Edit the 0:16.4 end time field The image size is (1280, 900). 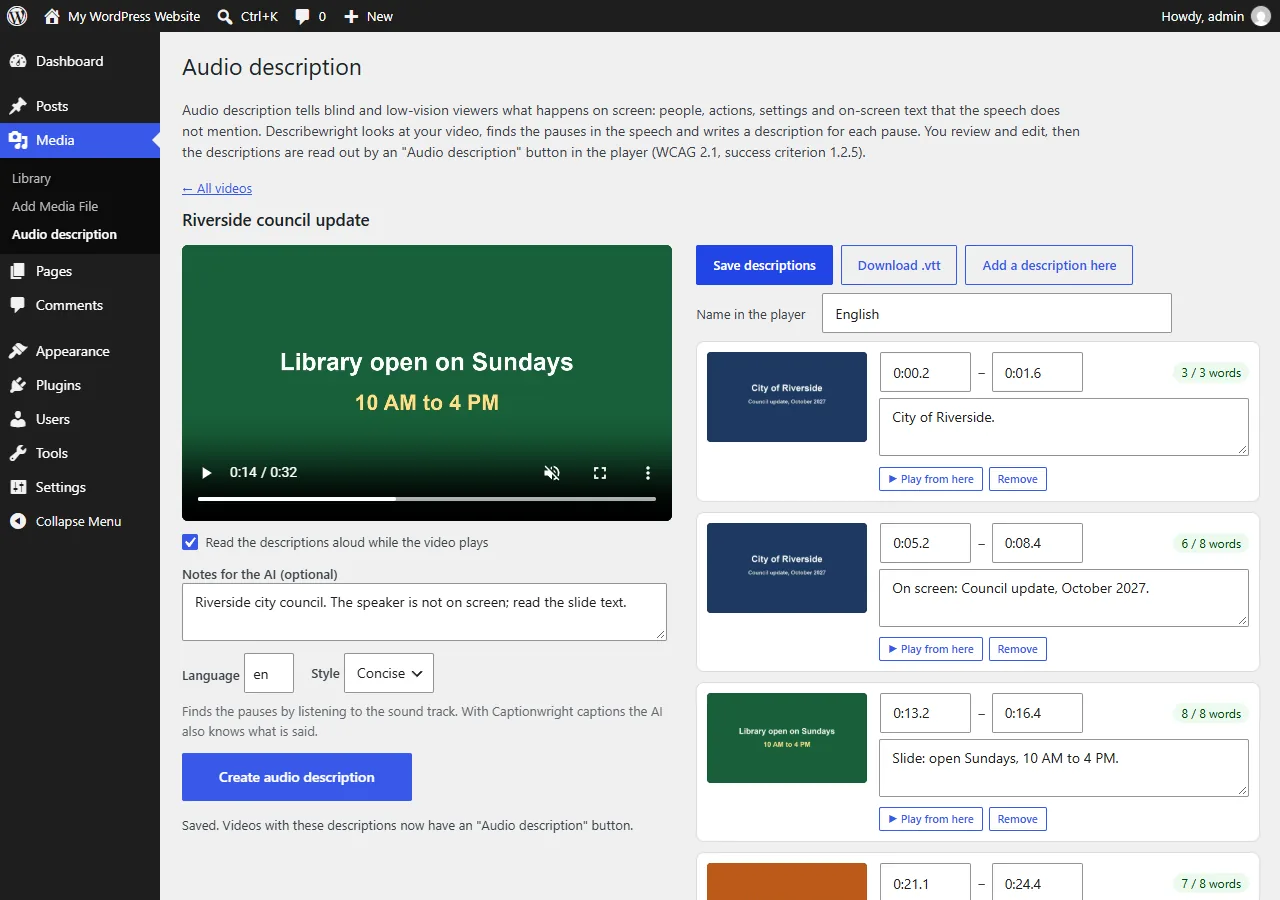pos(1037,713)
